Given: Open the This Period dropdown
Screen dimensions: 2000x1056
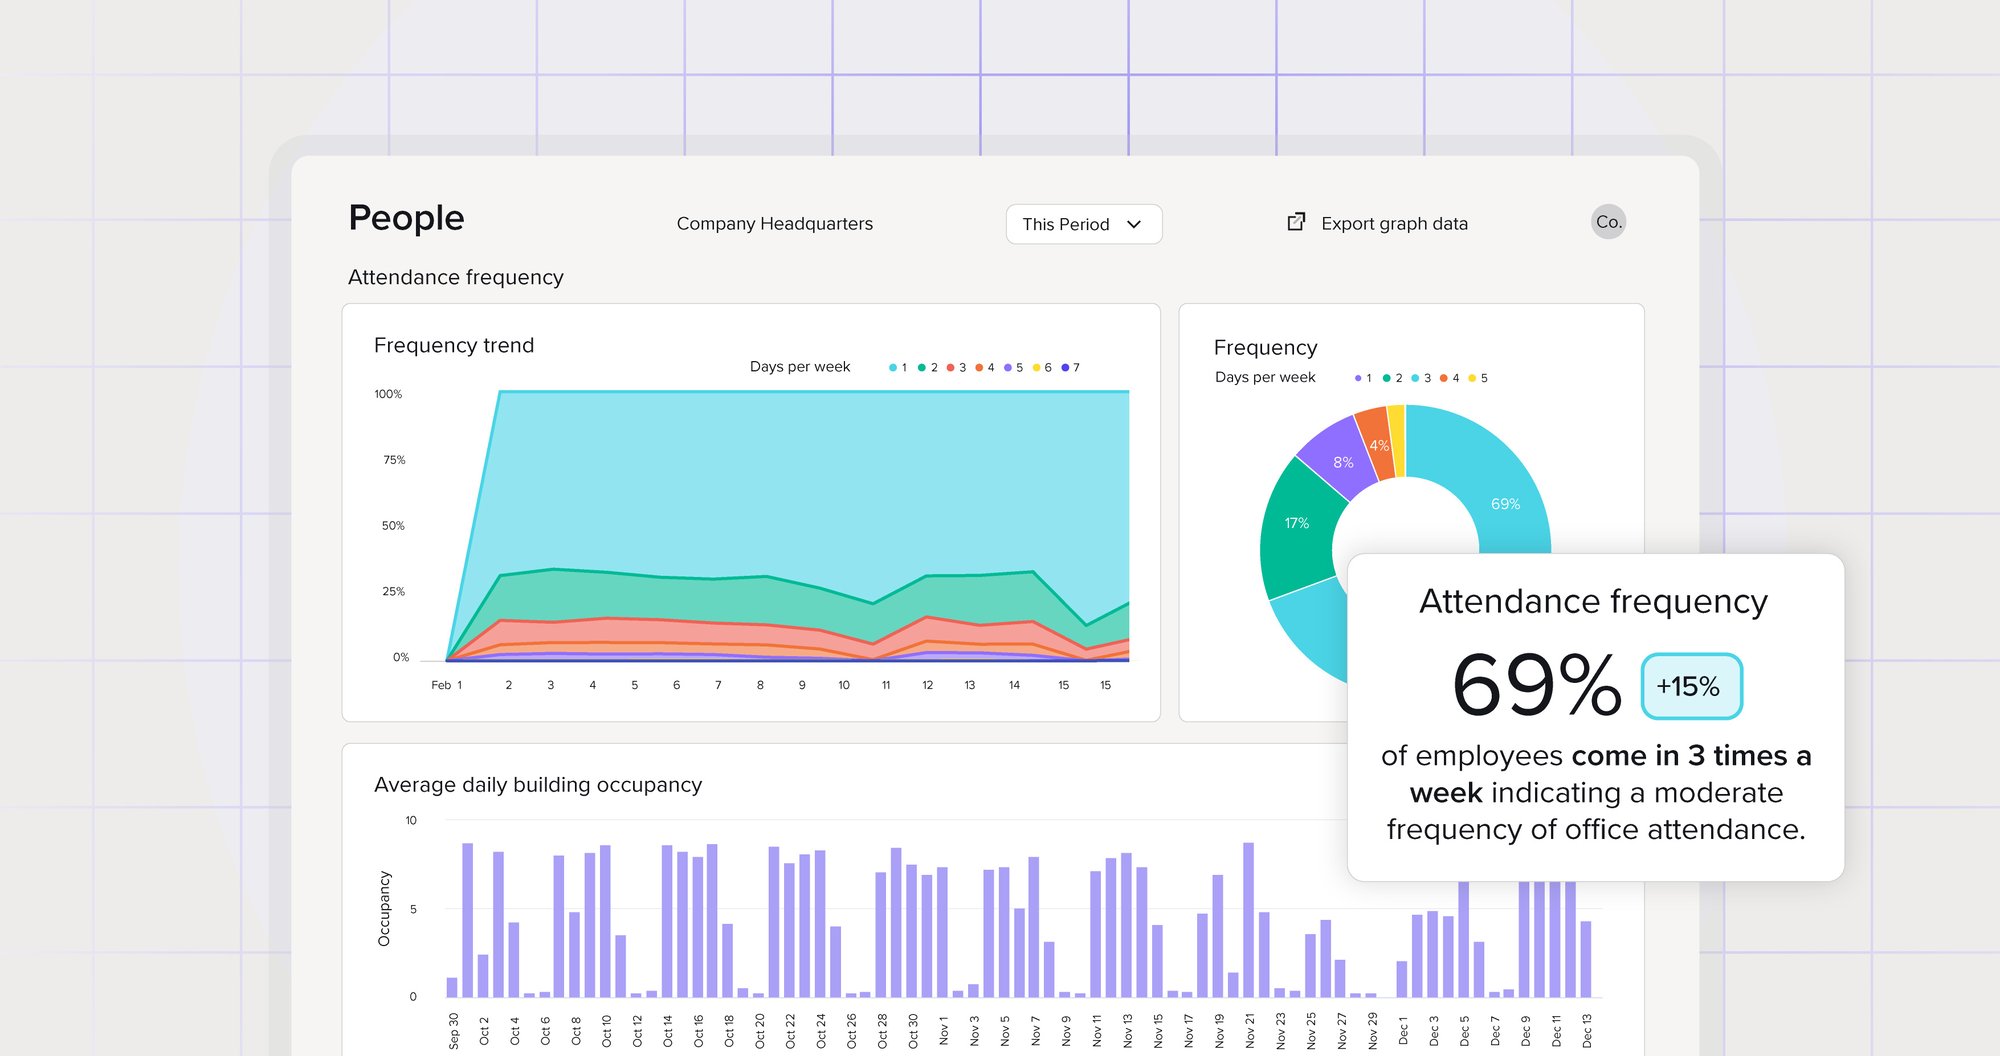Looking at the screenshot, I should click(1084, 224).
